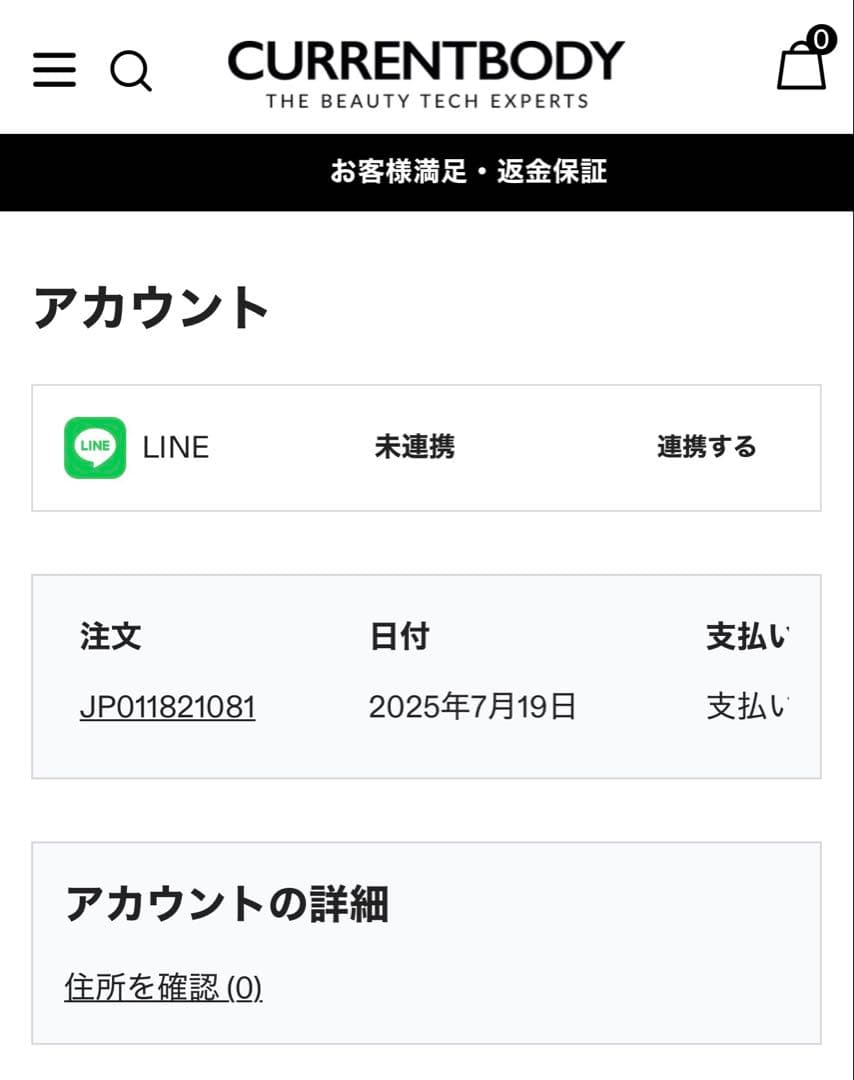Image resolution: width=854 pixels, height=1080 pixels.
Task: Select the order date 2025年7月19日
Action: pos(472,708)
